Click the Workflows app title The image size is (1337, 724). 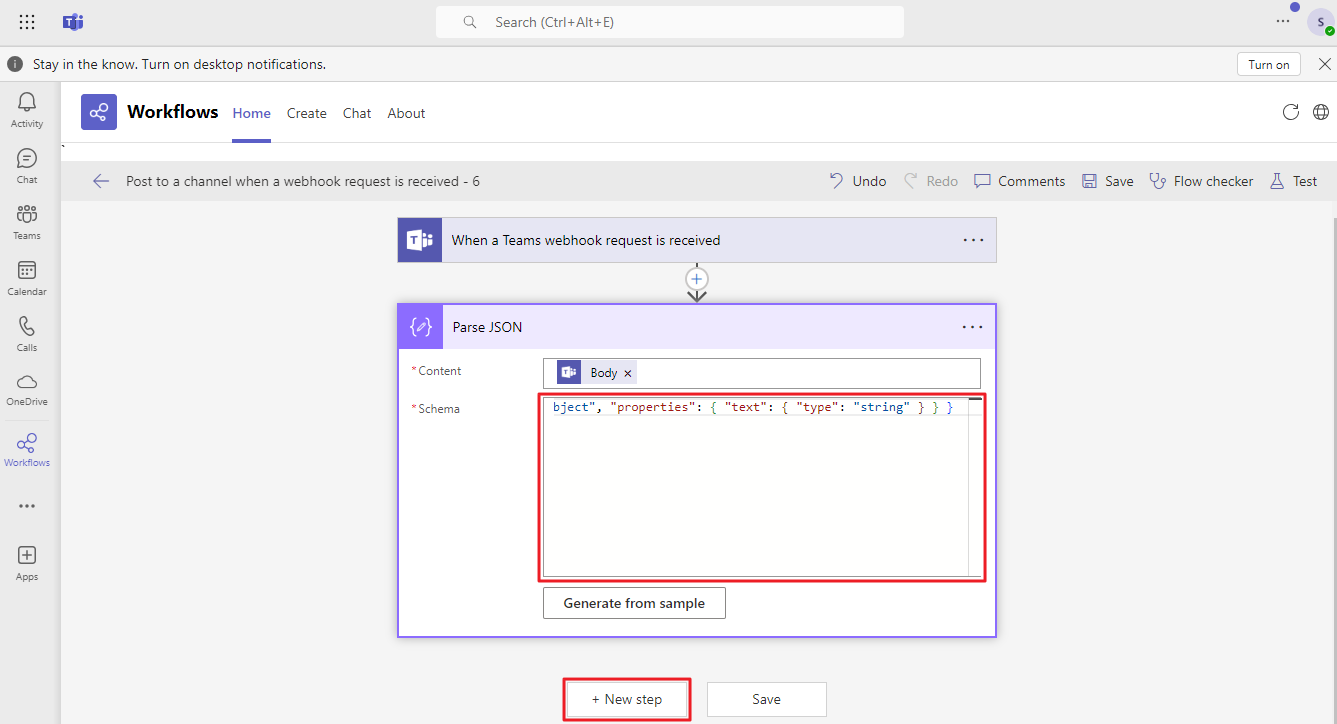click(173, 112)
